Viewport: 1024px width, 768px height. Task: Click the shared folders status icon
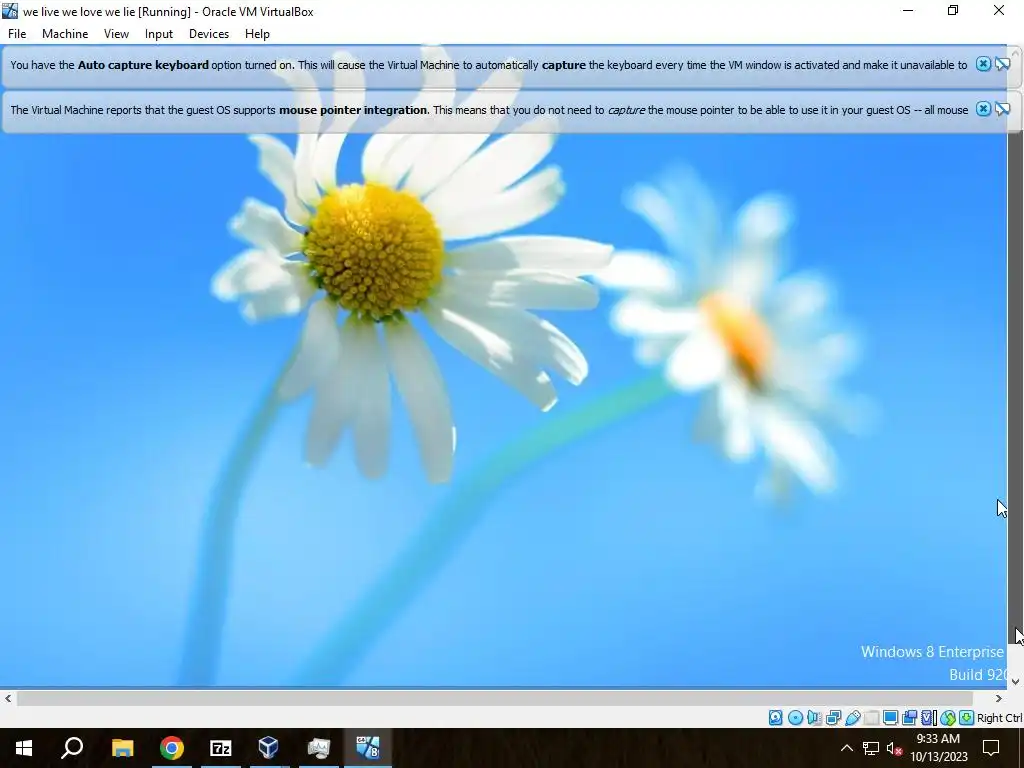pyautogui.click(x=871, y=718)
